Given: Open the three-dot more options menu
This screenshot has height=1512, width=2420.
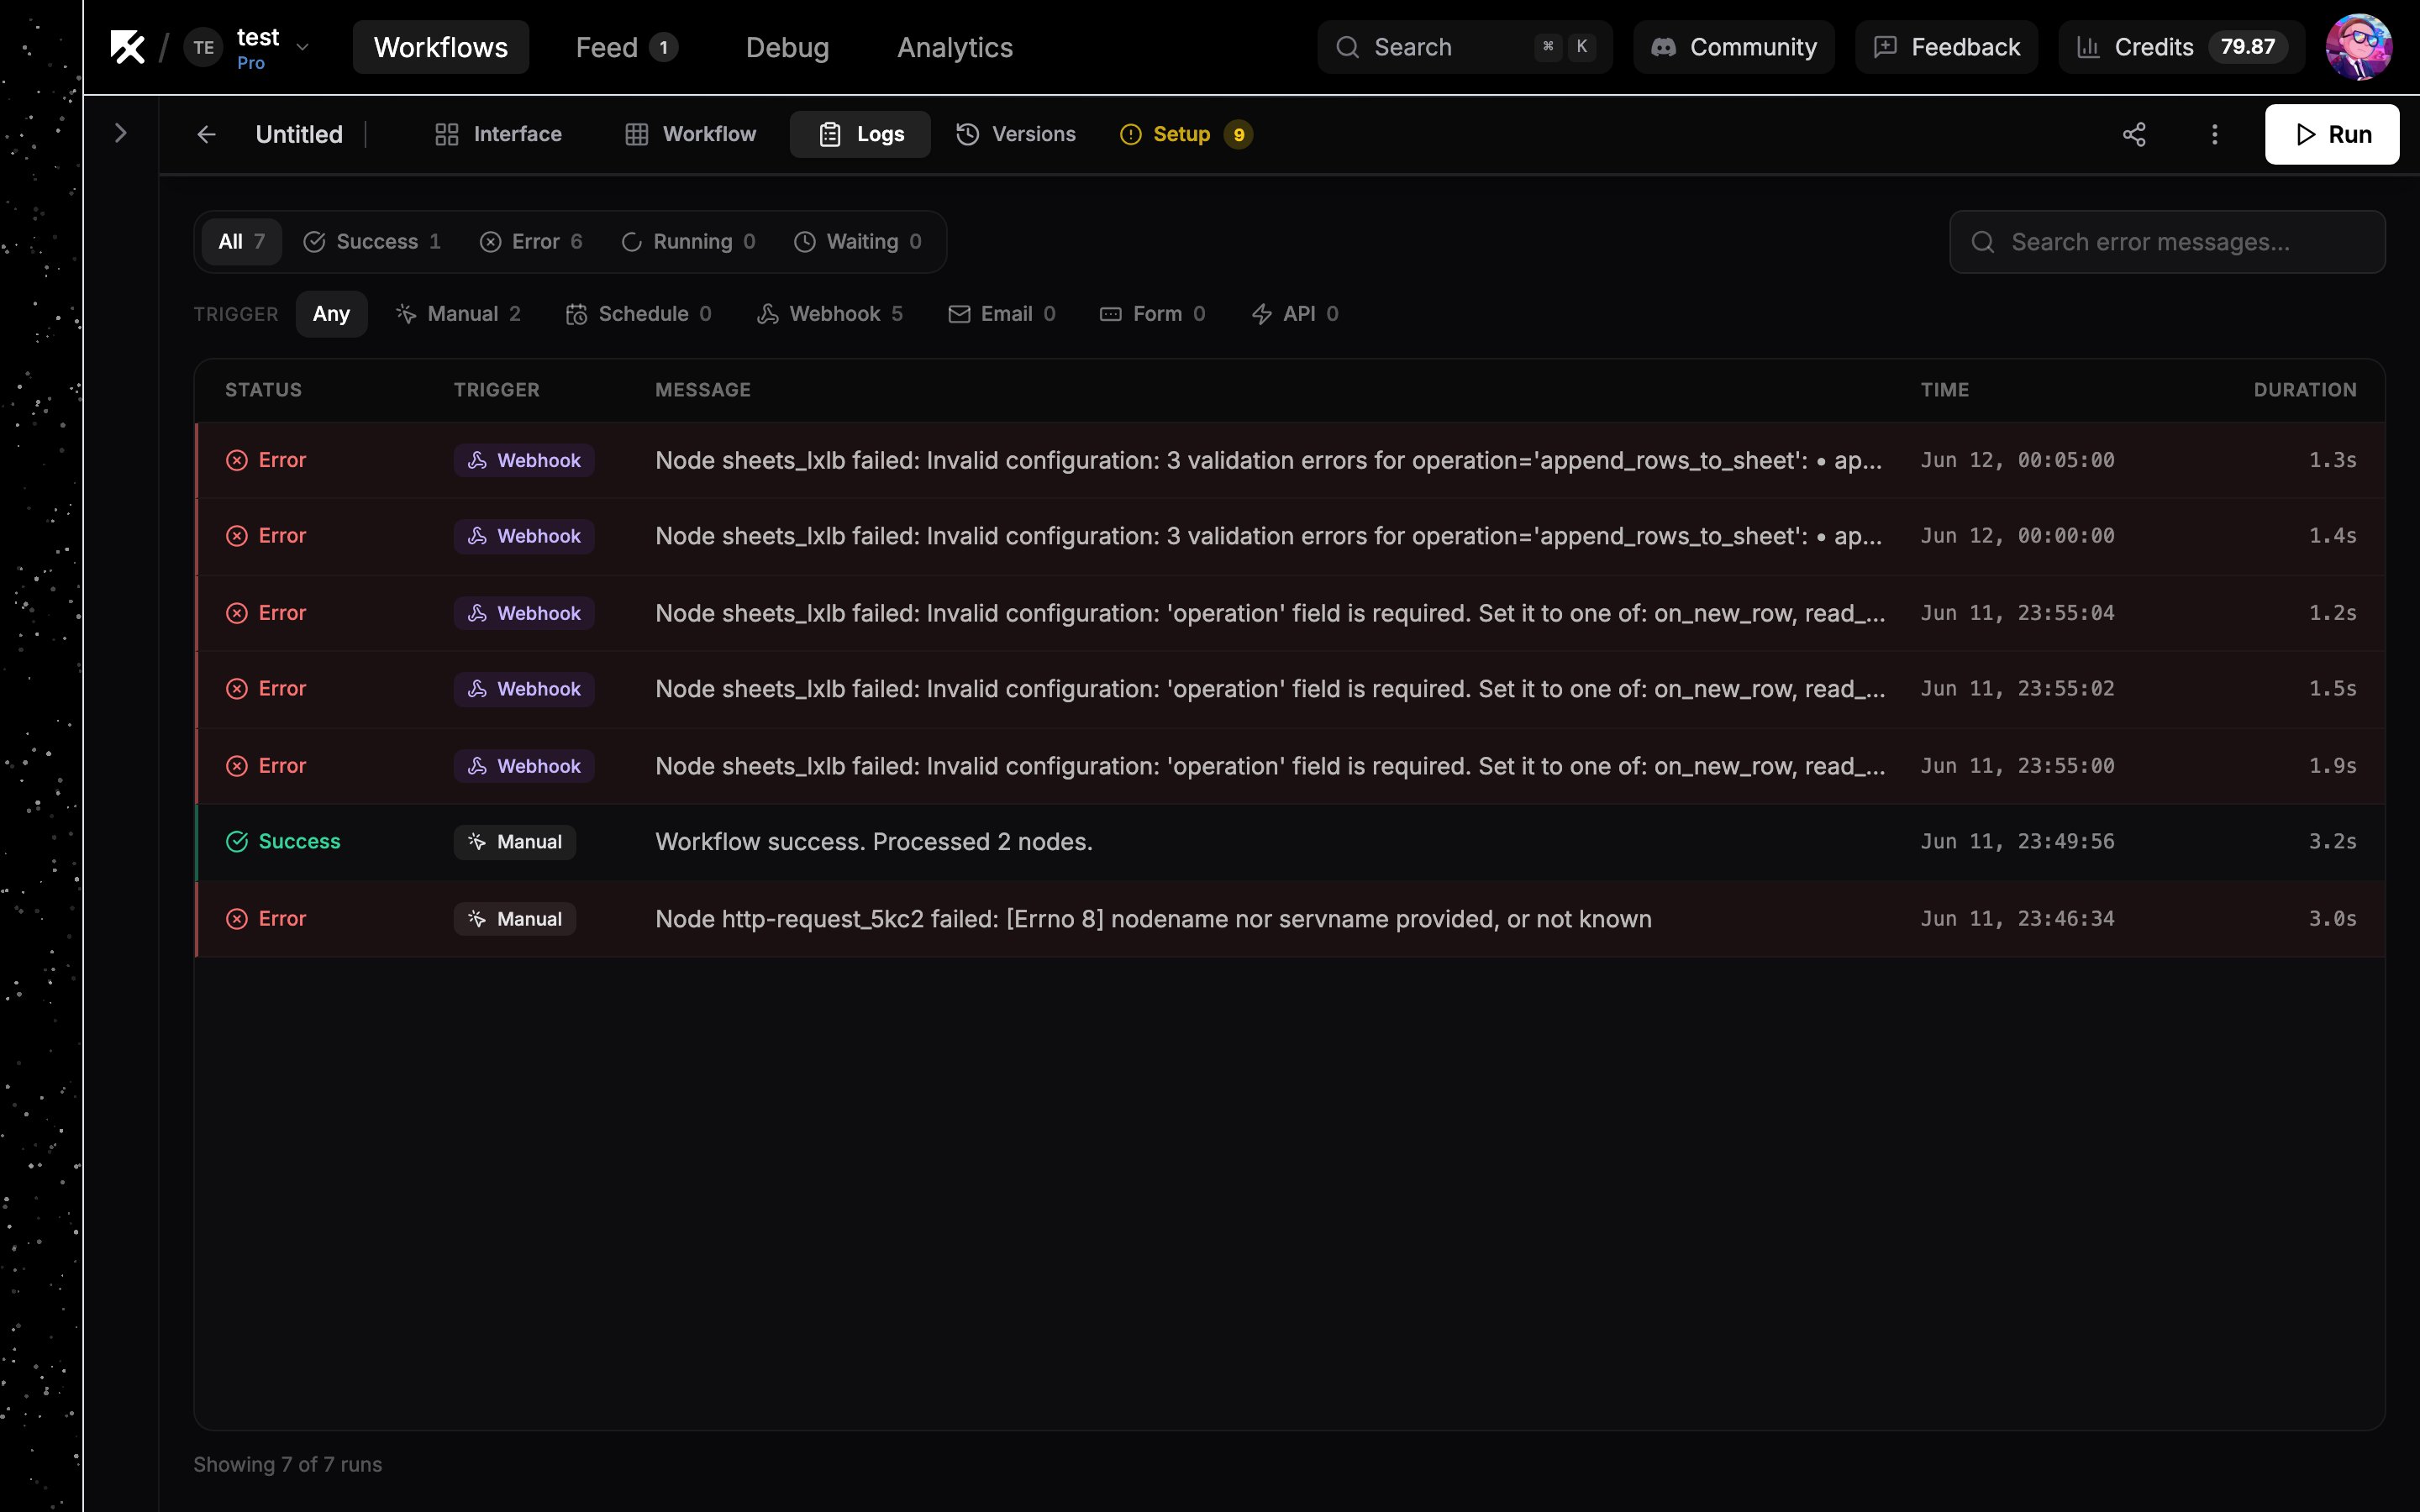Looking at the screenshot, I should (x=2214, y=134).
